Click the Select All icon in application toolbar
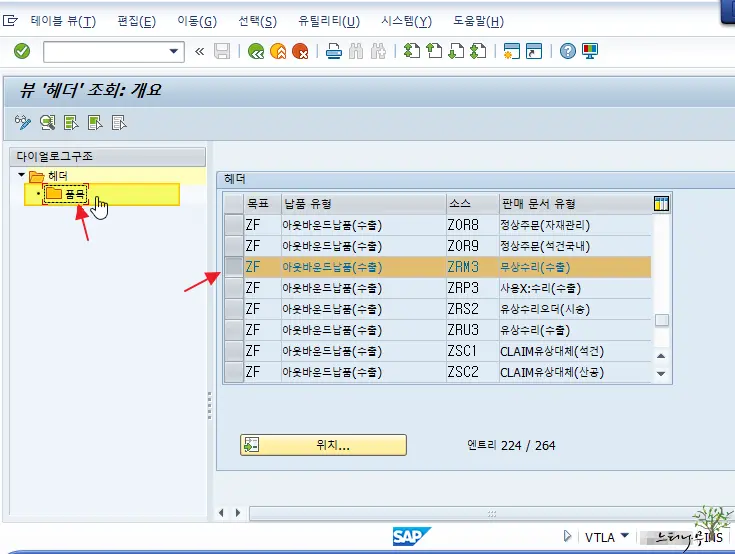The width and height of the screenshot is (735, 554). click(71, 123)
